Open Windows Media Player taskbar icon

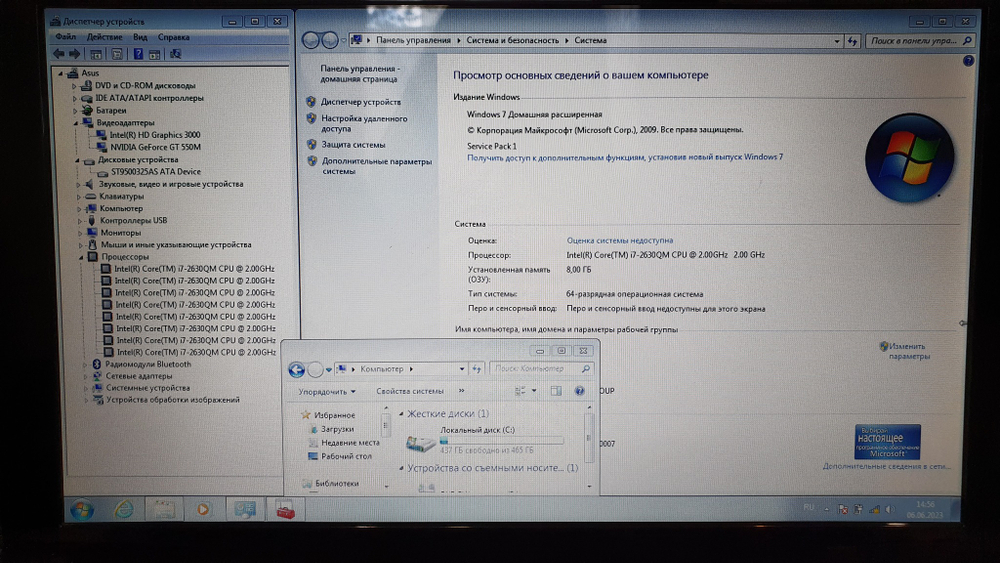pyautogui.click(x=203, y=509)
